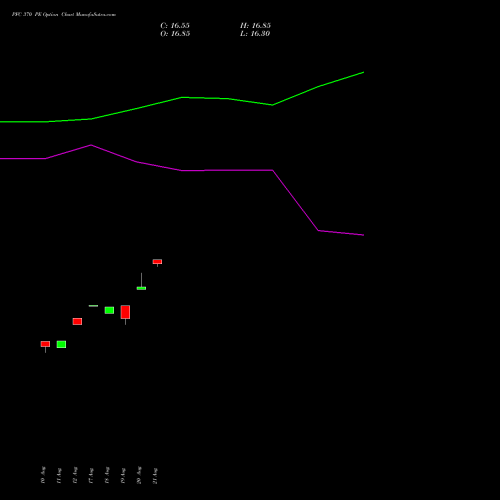Select the red candlestick for 12 Aug
The width and height of the screenshot is (500, 500).
click(77, 321)
